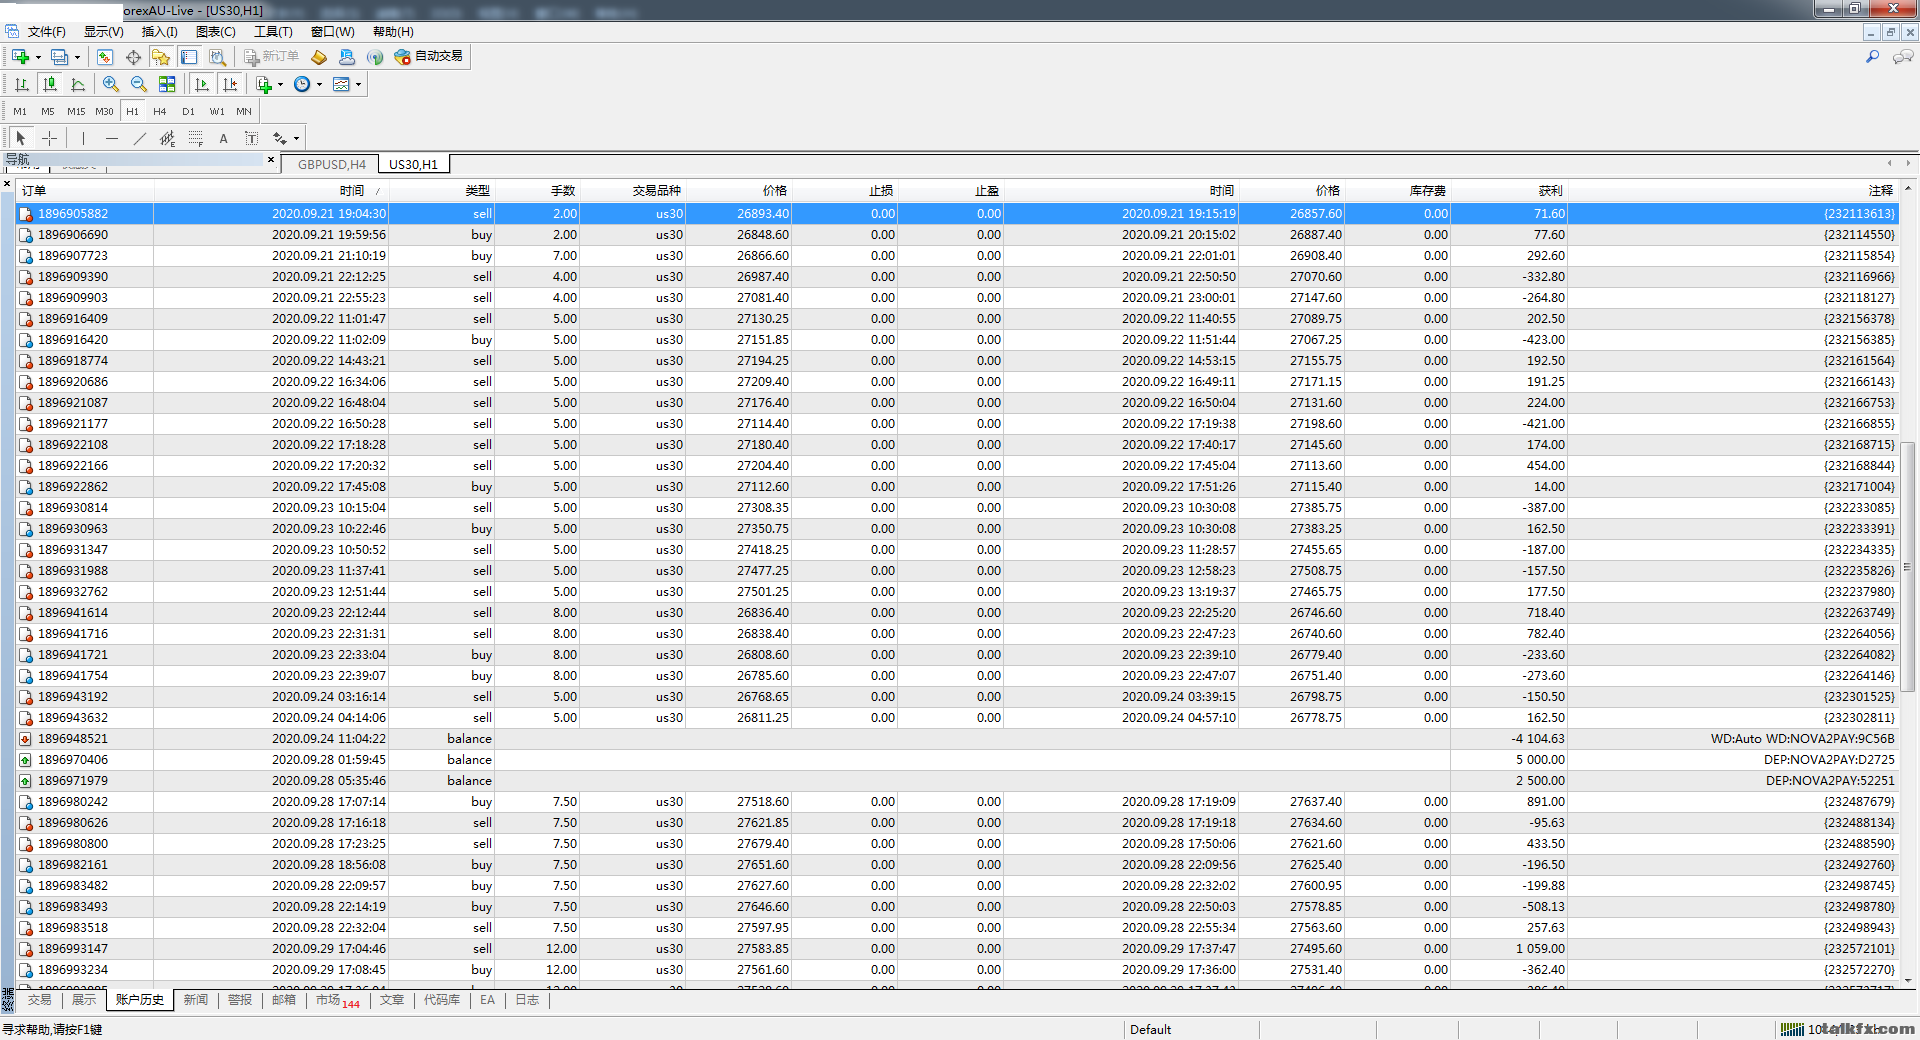
Task: Switch to GBPUSD,H4 chart tab
Action: click(x=331, y=164)
